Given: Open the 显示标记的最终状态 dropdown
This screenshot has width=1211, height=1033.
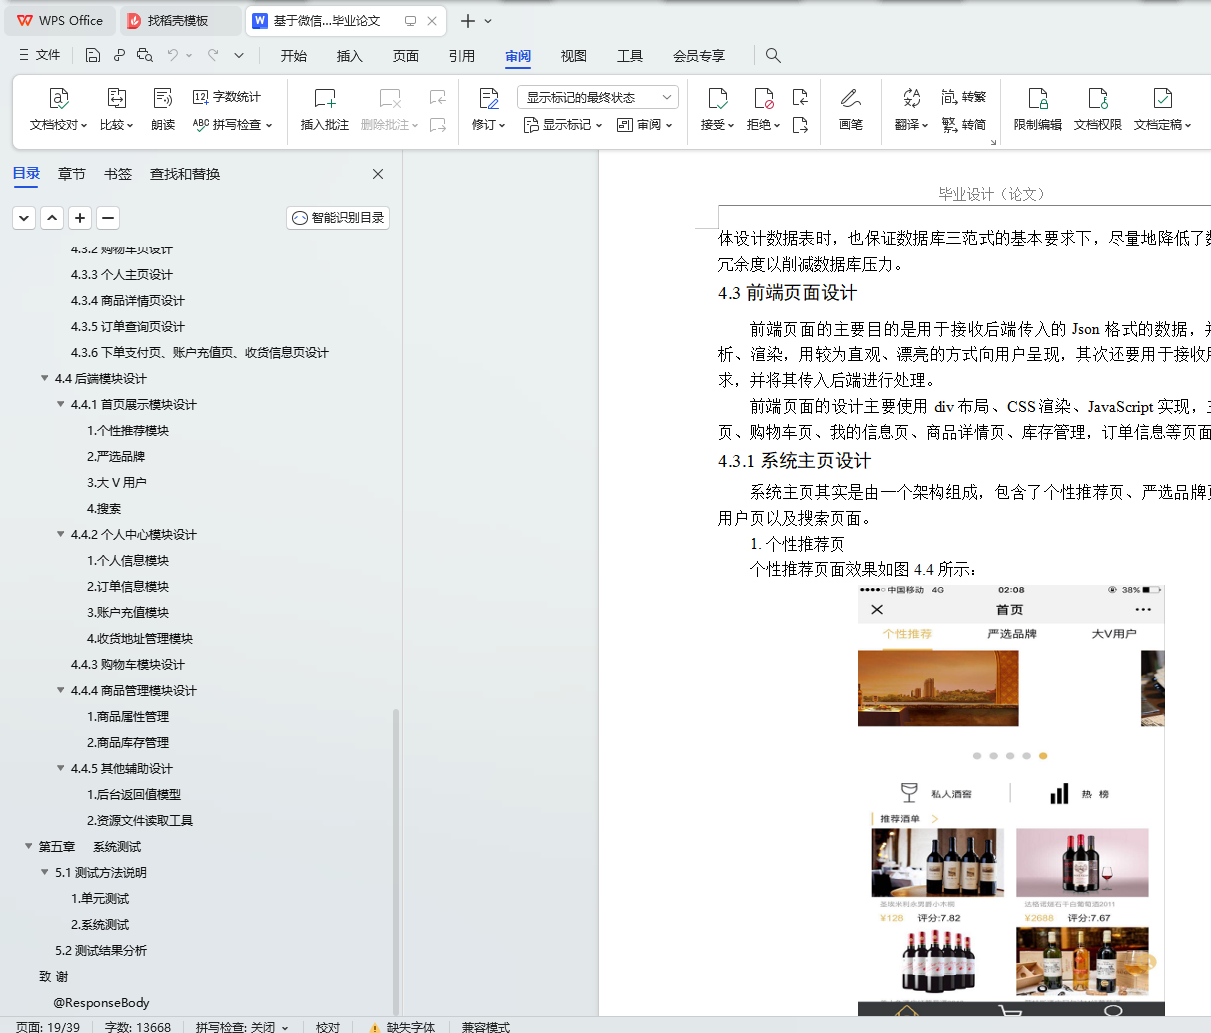Looking at the screenshot, I should pyautogui.click(x=598, y=97).
